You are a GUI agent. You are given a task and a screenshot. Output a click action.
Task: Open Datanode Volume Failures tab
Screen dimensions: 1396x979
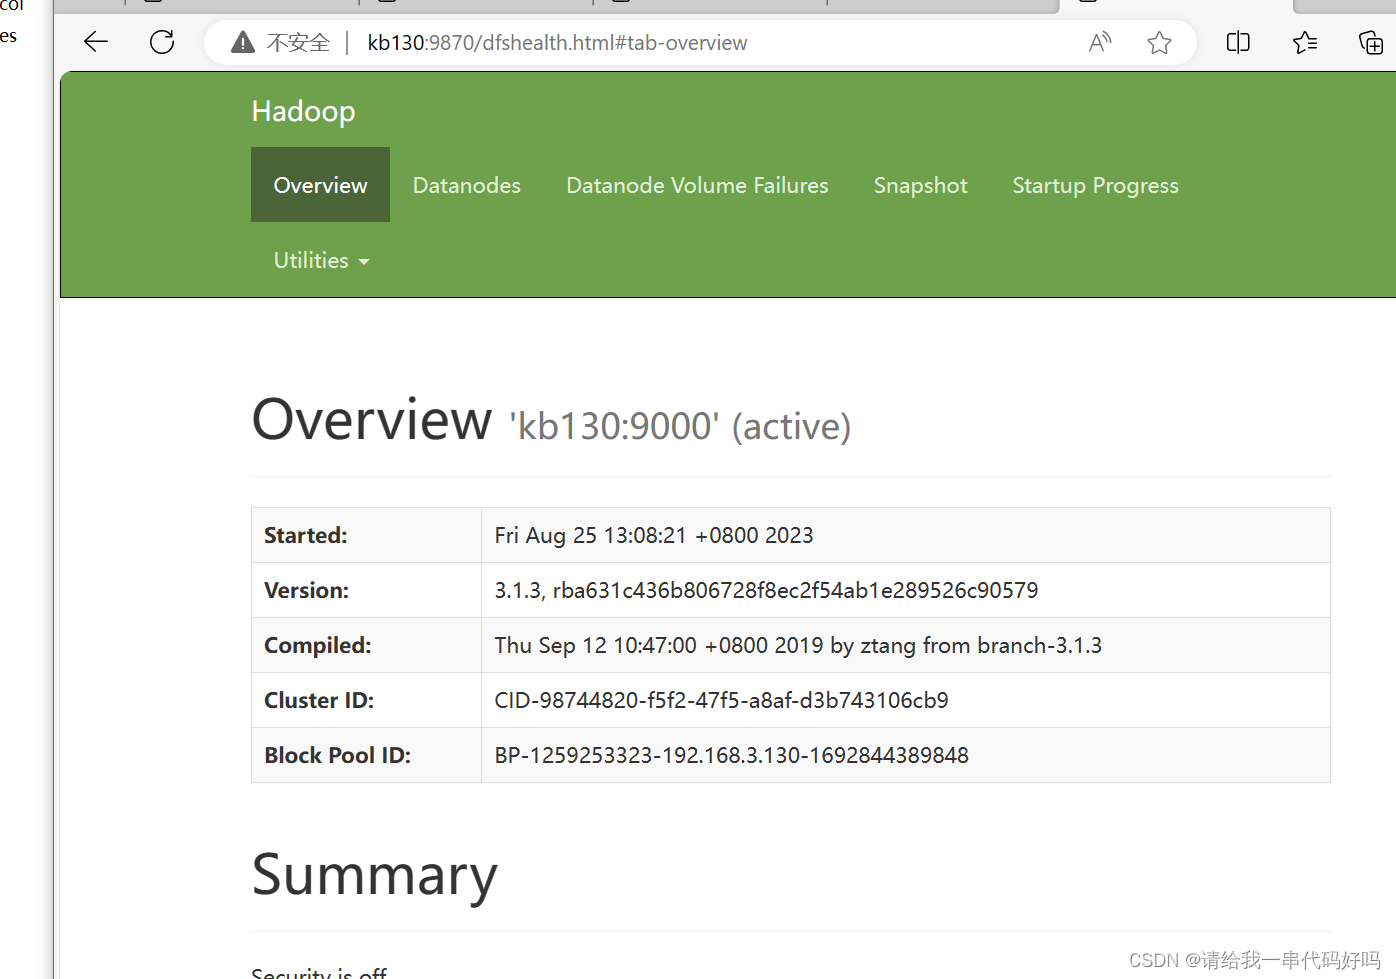(697, 185)
